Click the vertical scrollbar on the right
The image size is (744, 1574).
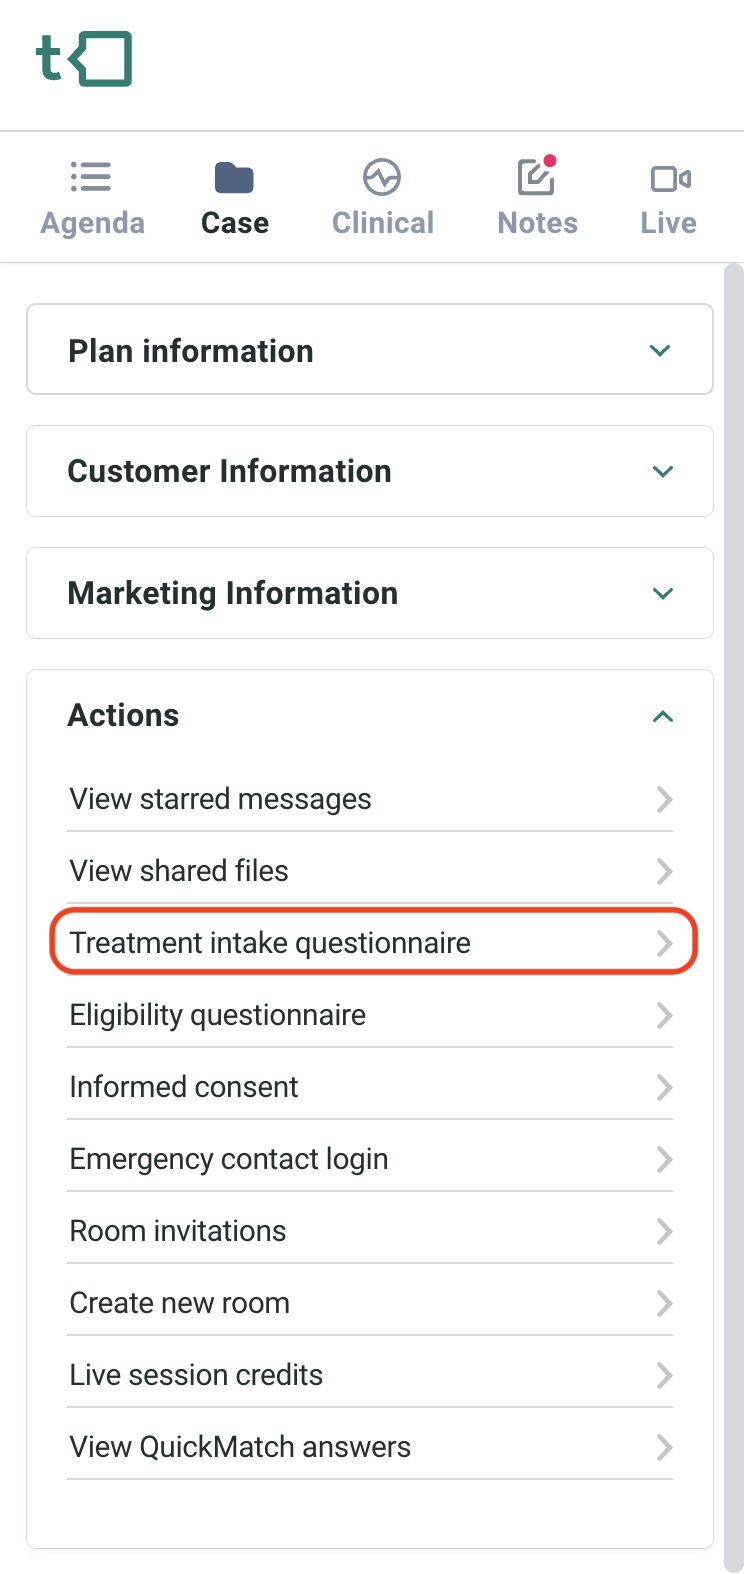[x=734, y=900]
